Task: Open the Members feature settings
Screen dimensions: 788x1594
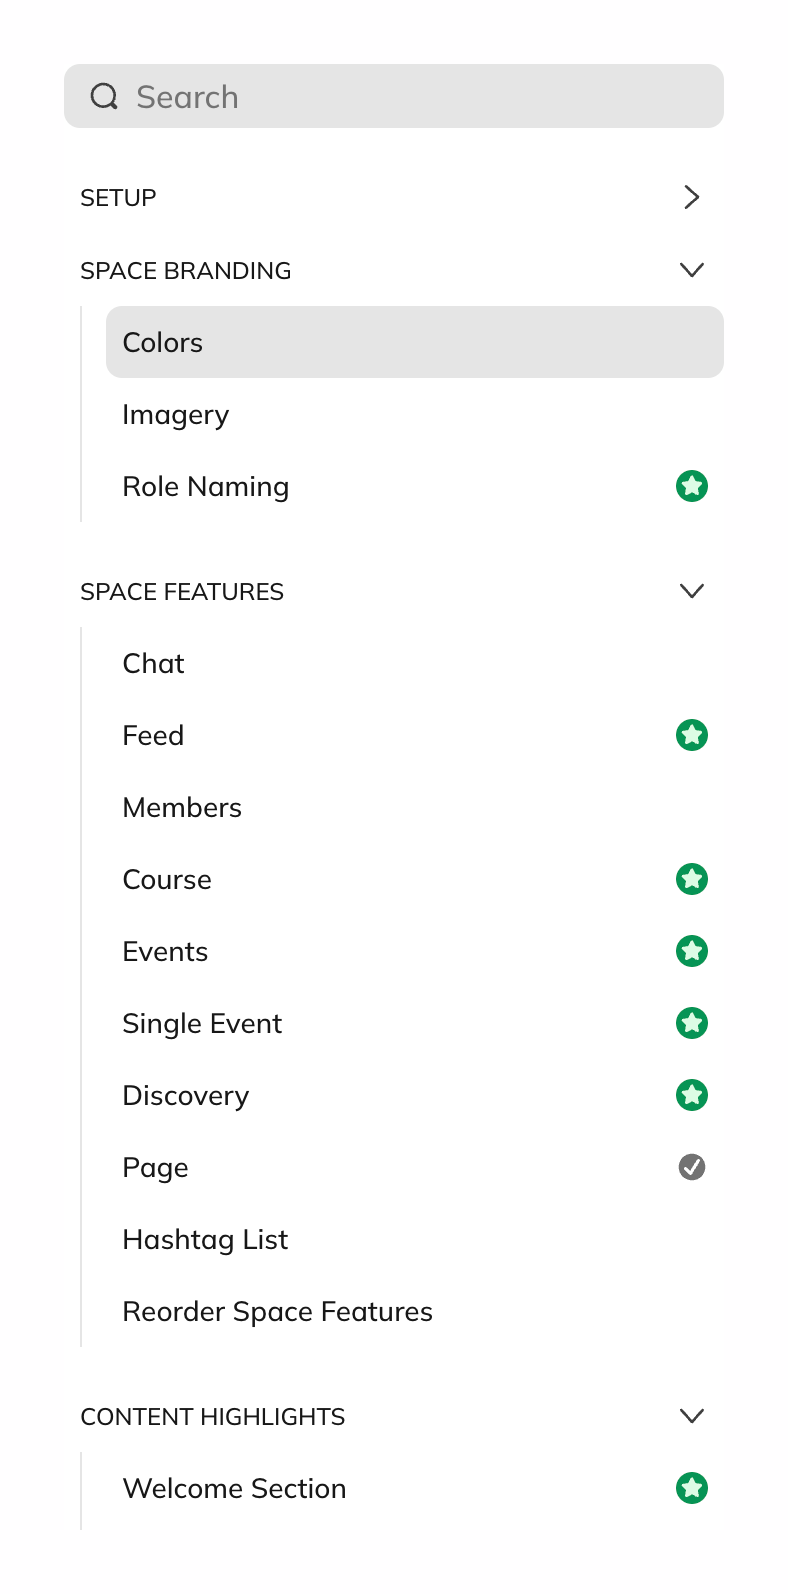Action: pos(182,807)
